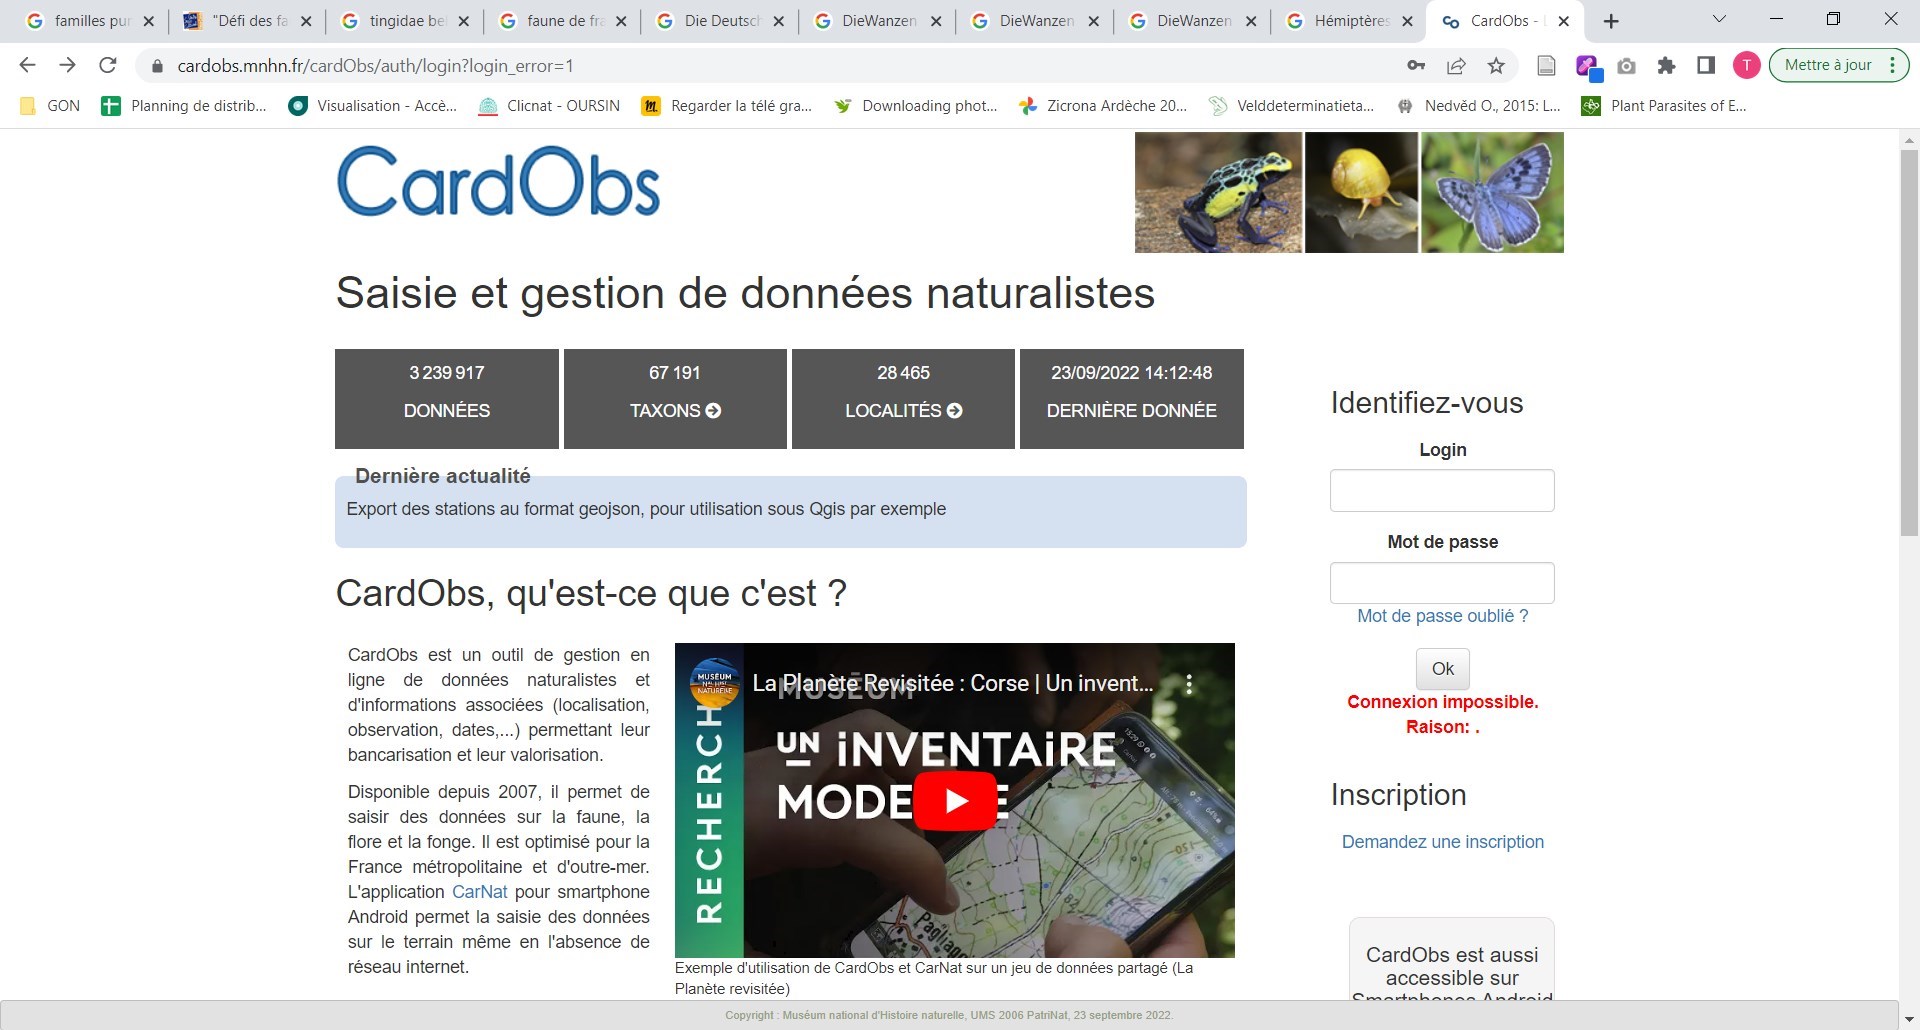
Task: Bookmark this page with the star icon
Action: (x=1496, y=65)
